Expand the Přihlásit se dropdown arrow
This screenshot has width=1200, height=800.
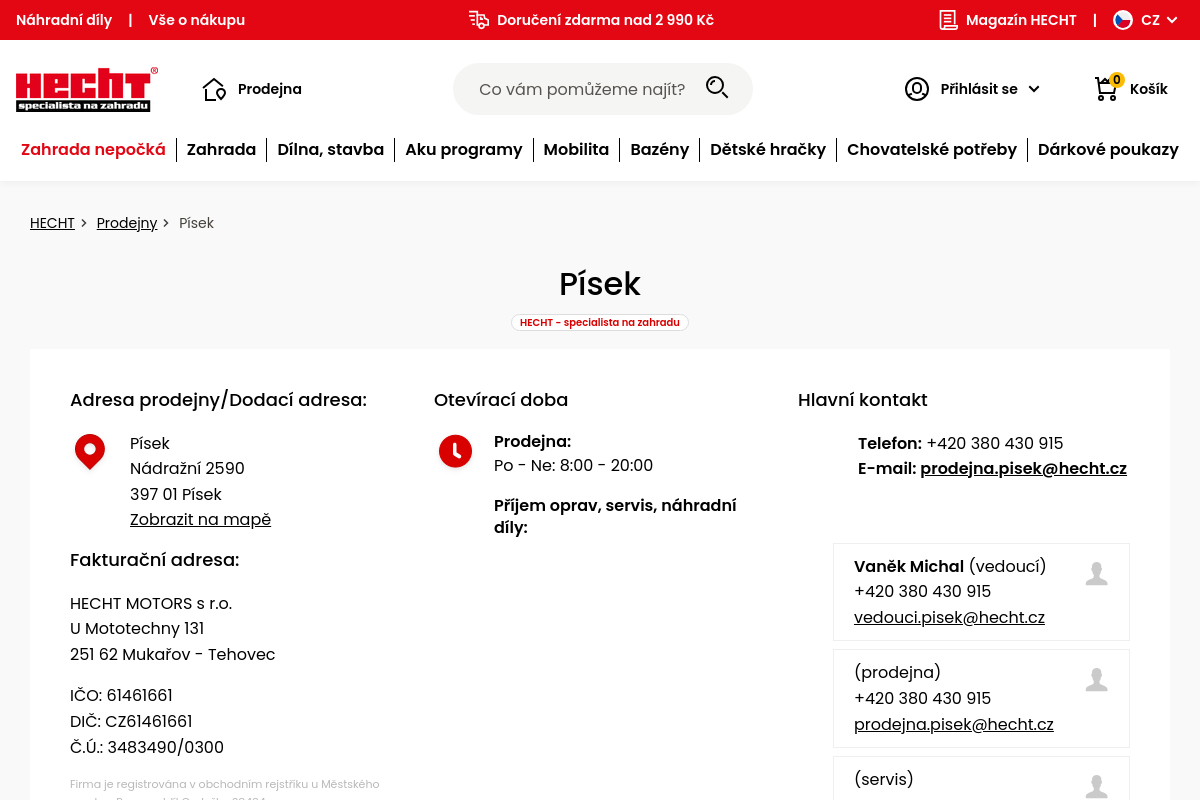tap(1034, 89)
